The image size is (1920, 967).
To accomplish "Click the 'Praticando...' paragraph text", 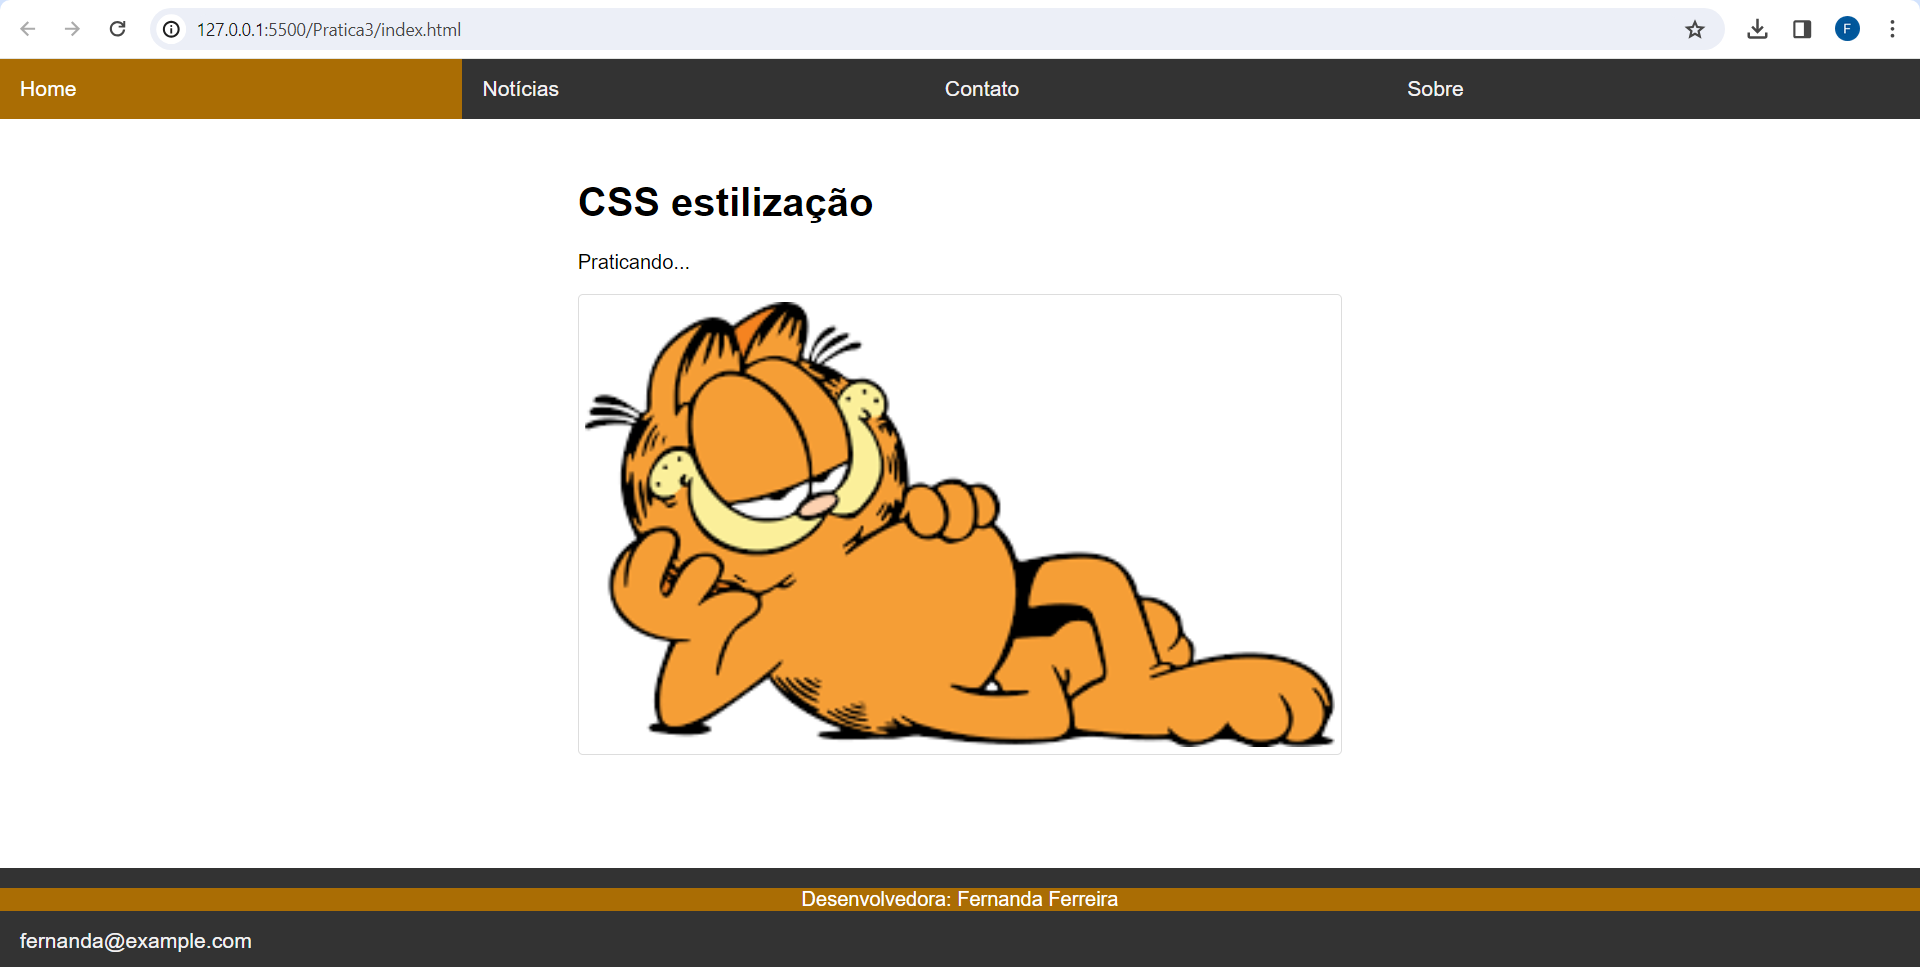I will point(633,262).
